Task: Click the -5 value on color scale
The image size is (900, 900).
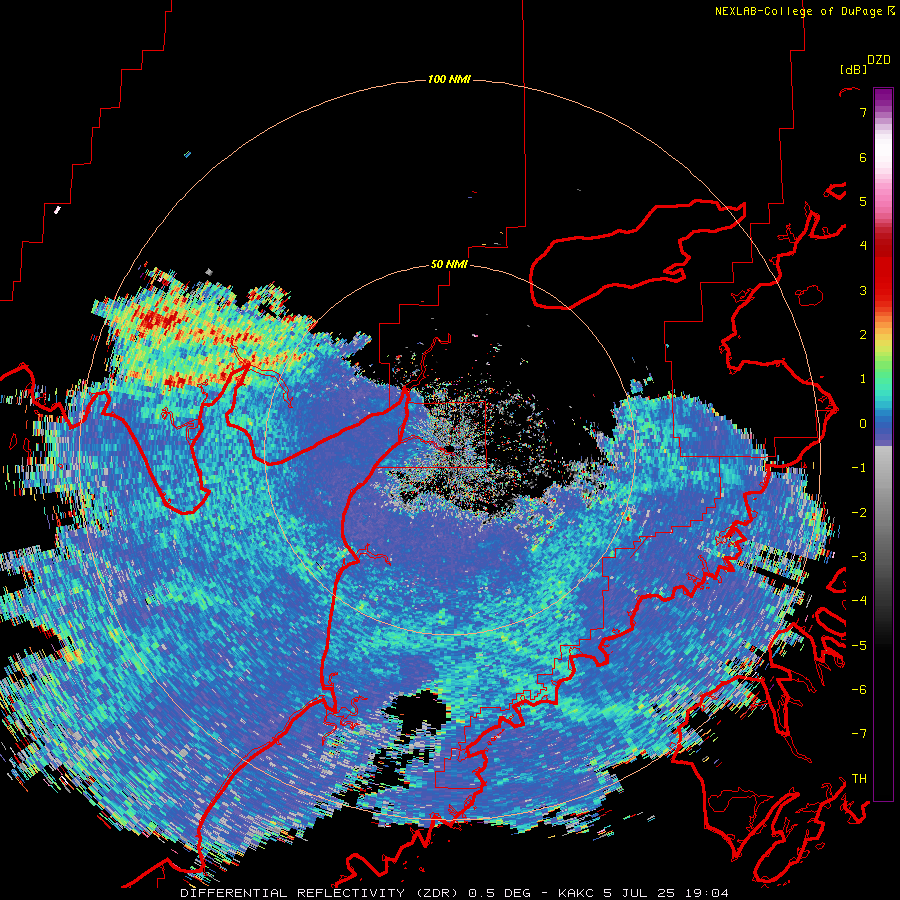Action: [x=859, y=646]
